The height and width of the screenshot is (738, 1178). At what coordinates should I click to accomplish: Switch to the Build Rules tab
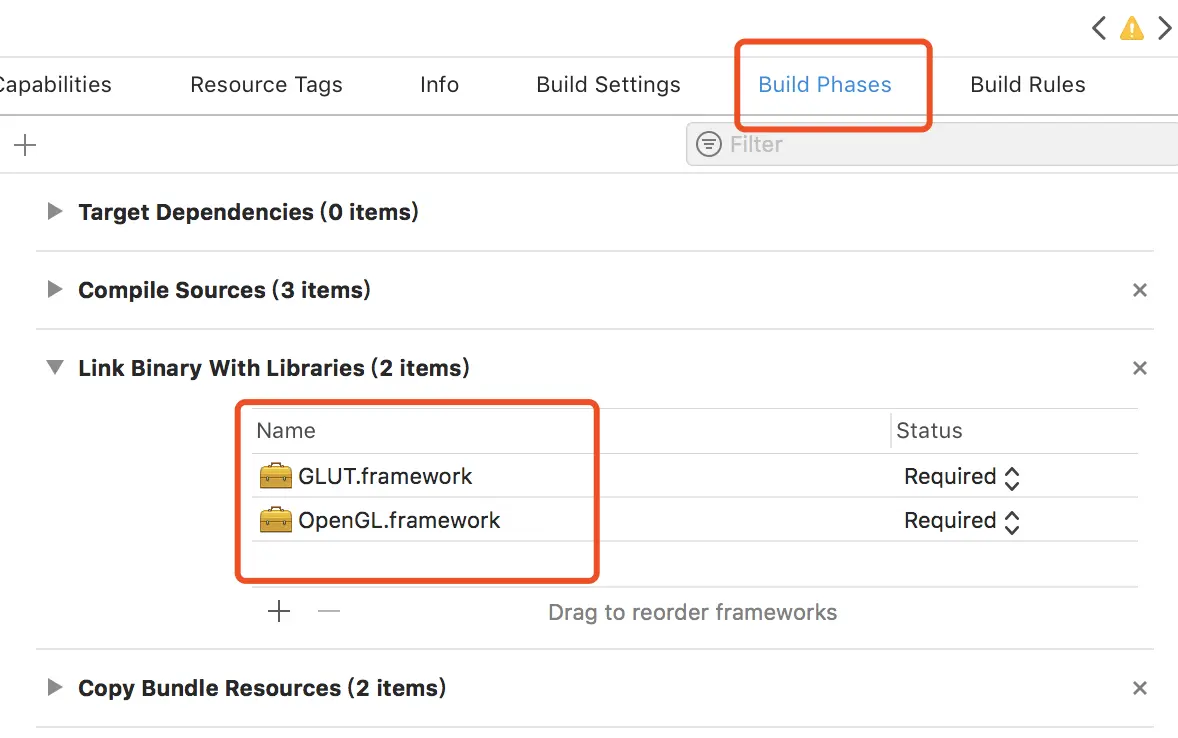(1027, 85)
